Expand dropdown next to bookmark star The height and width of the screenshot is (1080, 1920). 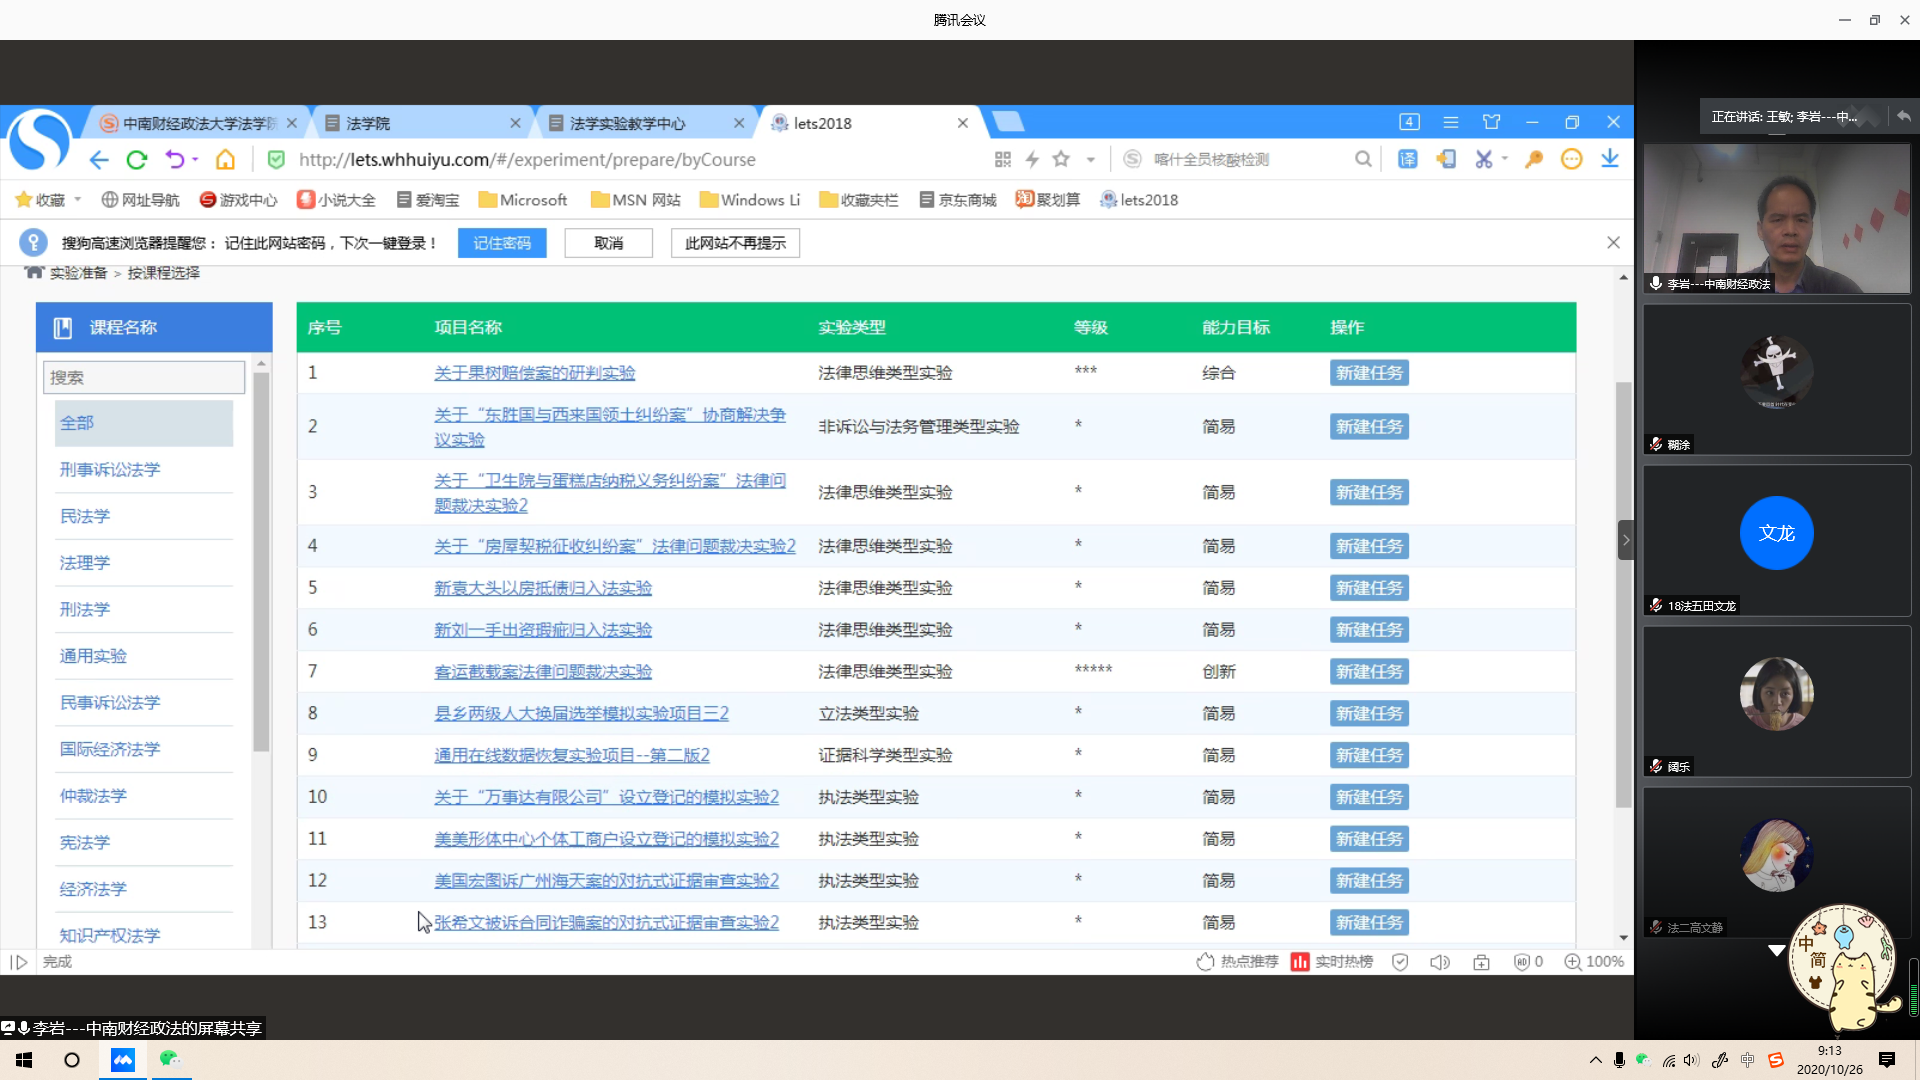1091,160
